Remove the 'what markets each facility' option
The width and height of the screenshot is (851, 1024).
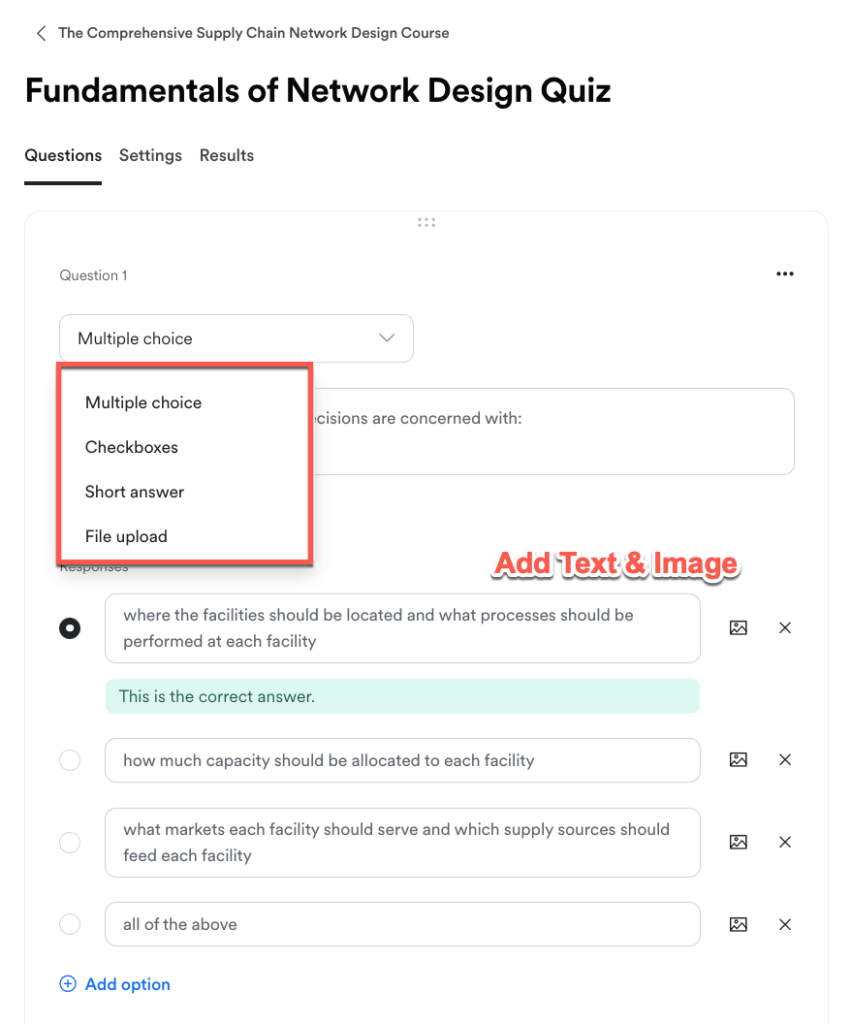[x=785, y=842]
